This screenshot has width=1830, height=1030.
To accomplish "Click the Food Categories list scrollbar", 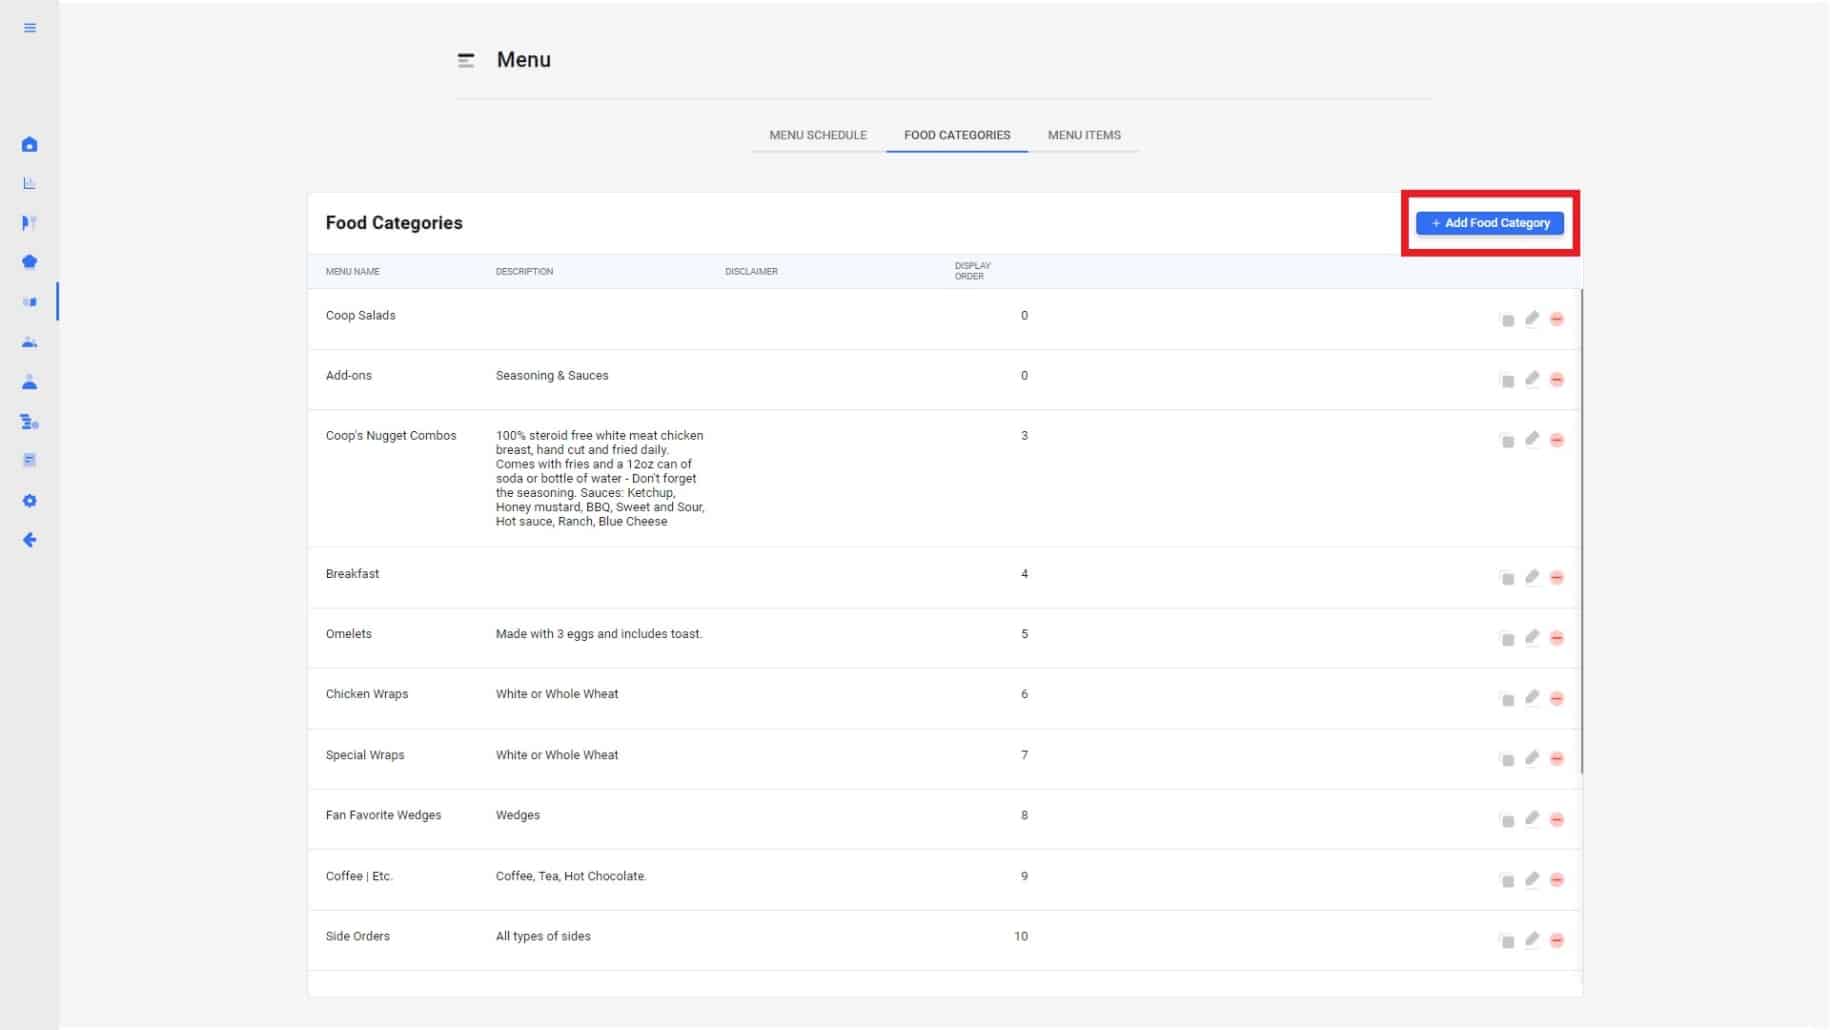I will click(x=1581, y=531).
